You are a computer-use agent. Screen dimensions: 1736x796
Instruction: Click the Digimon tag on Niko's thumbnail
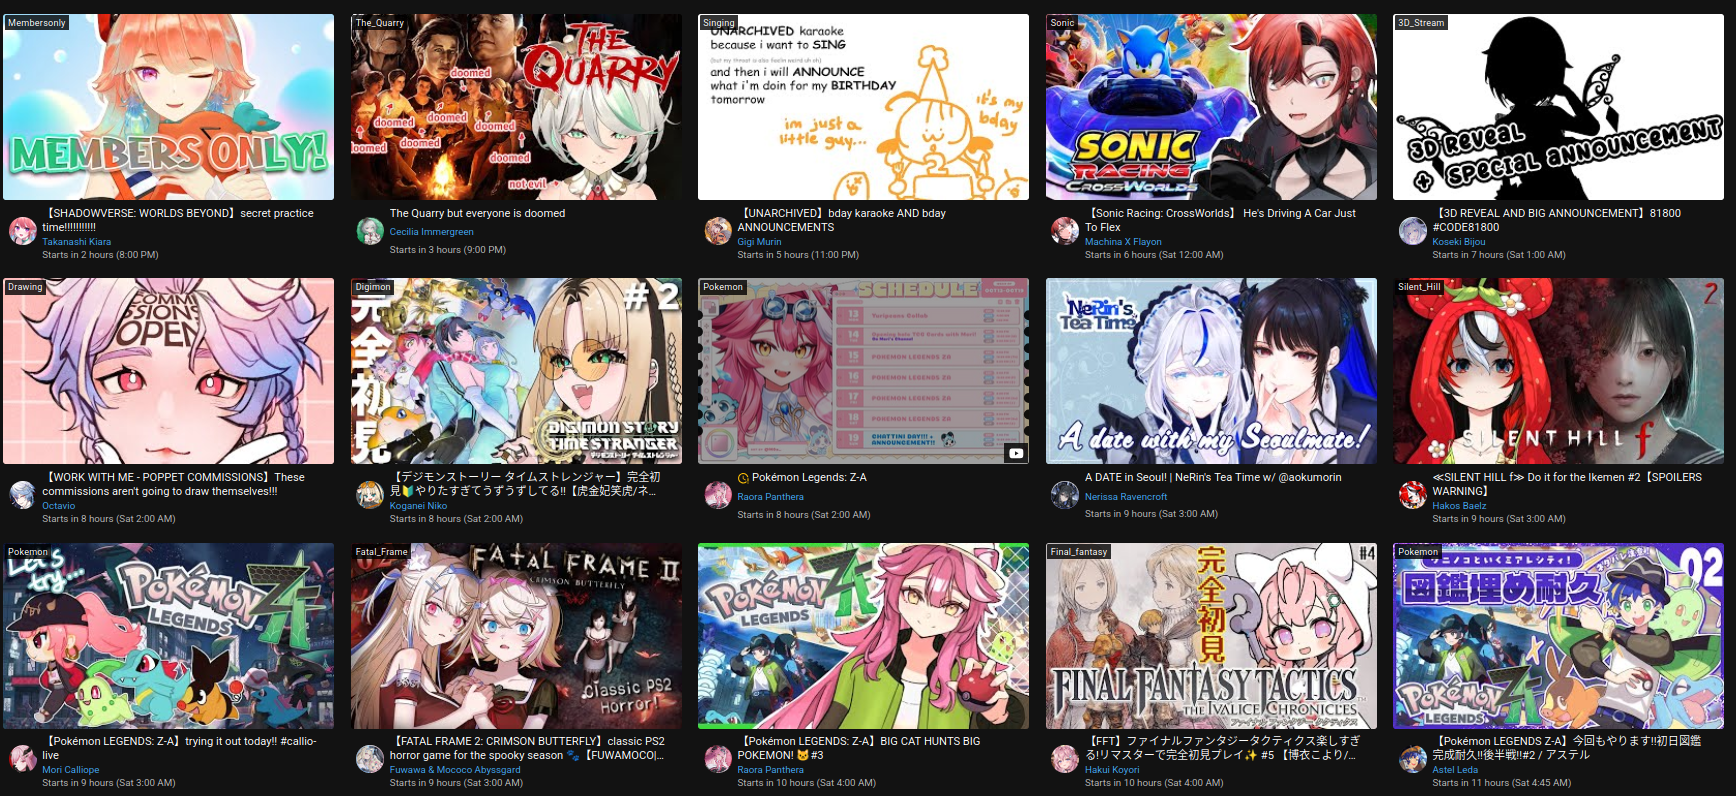click(373, 287)
